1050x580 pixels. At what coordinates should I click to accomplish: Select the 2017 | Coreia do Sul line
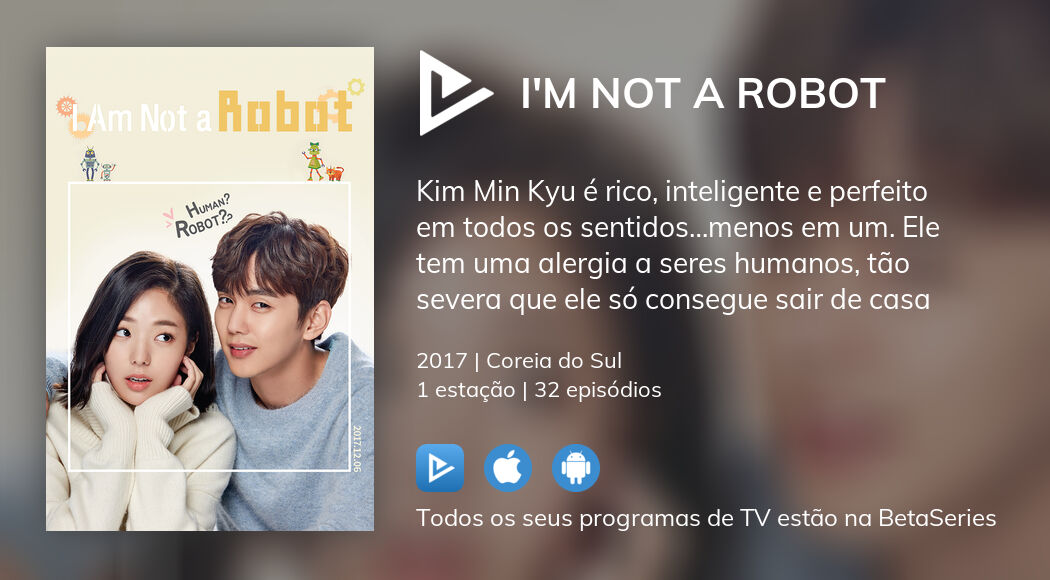tap(519, 360)
